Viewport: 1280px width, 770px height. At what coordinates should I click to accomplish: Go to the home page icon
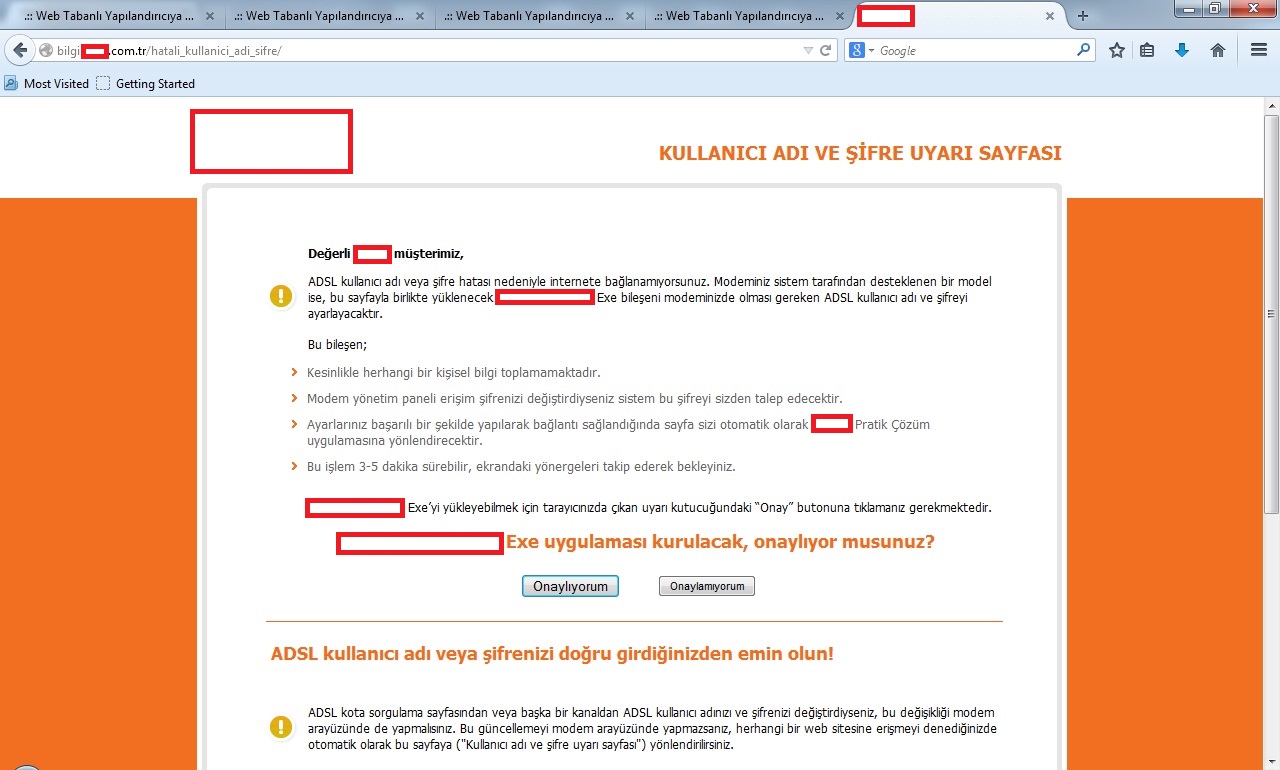(1218, 50)
